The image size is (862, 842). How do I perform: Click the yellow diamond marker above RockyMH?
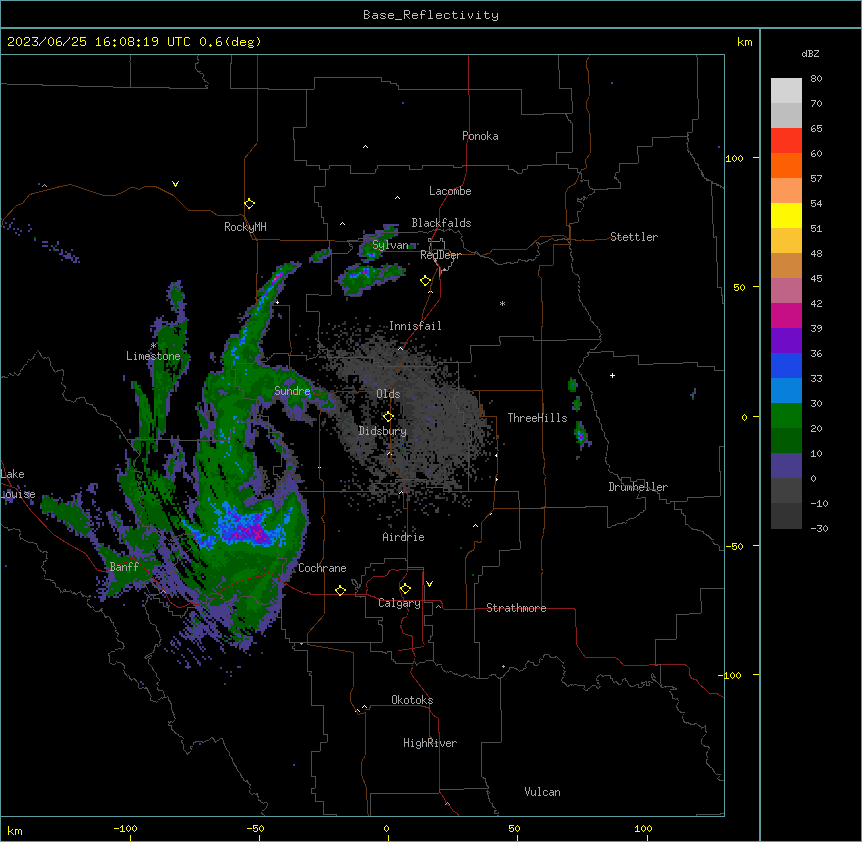coord(250,204)
